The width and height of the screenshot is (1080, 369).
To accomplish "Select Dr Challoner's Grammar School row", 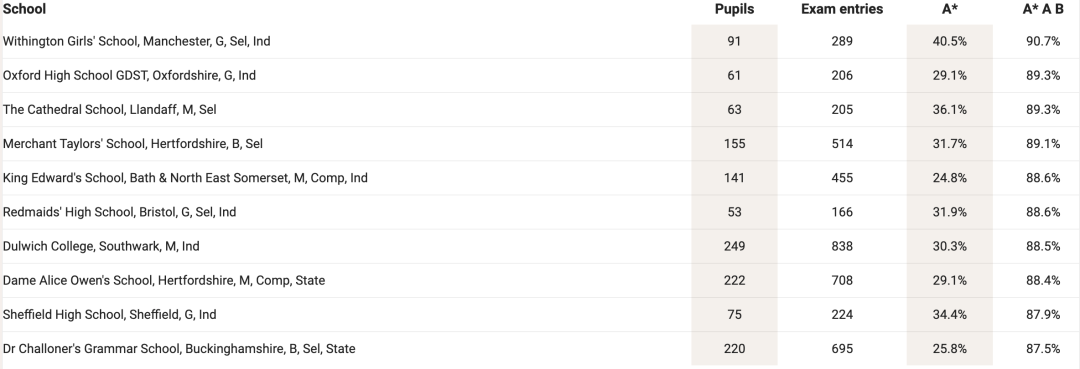I will 540,348.
